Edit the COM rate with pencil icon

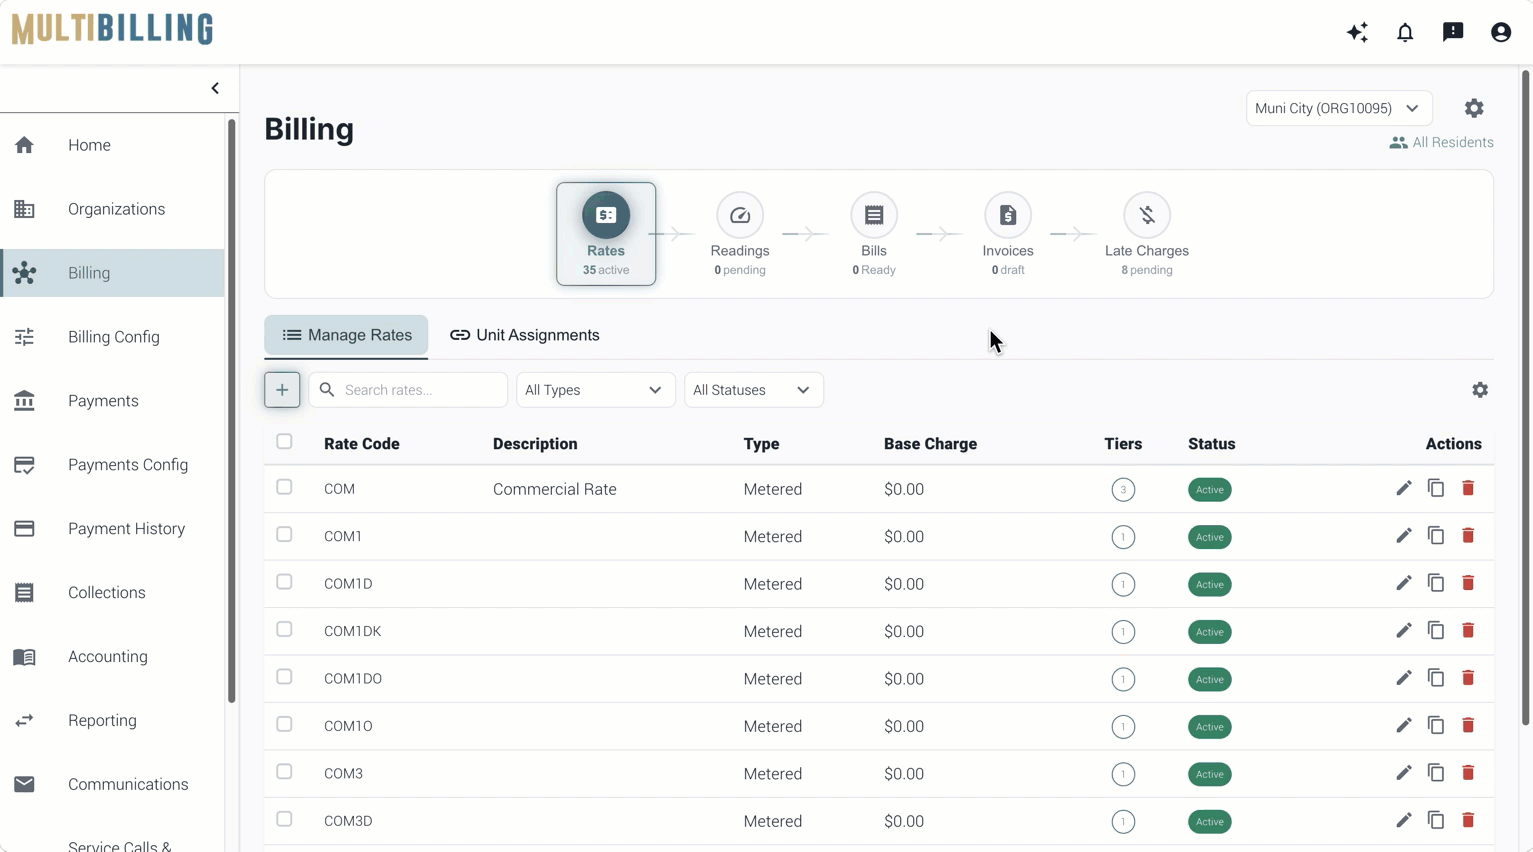pos(1404,488)
